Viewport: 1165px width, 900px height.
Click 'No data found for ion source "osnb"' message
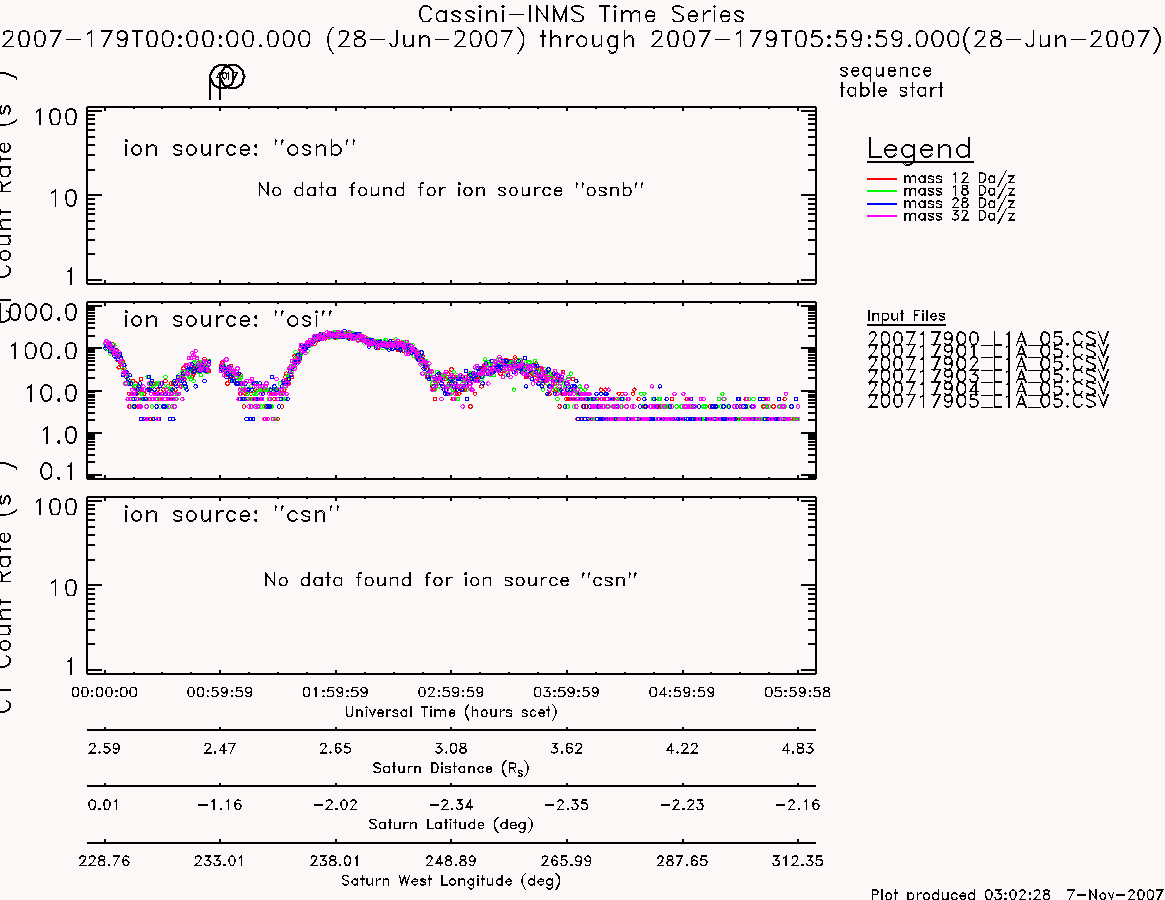pyautogui.click(x=450, y=190)
